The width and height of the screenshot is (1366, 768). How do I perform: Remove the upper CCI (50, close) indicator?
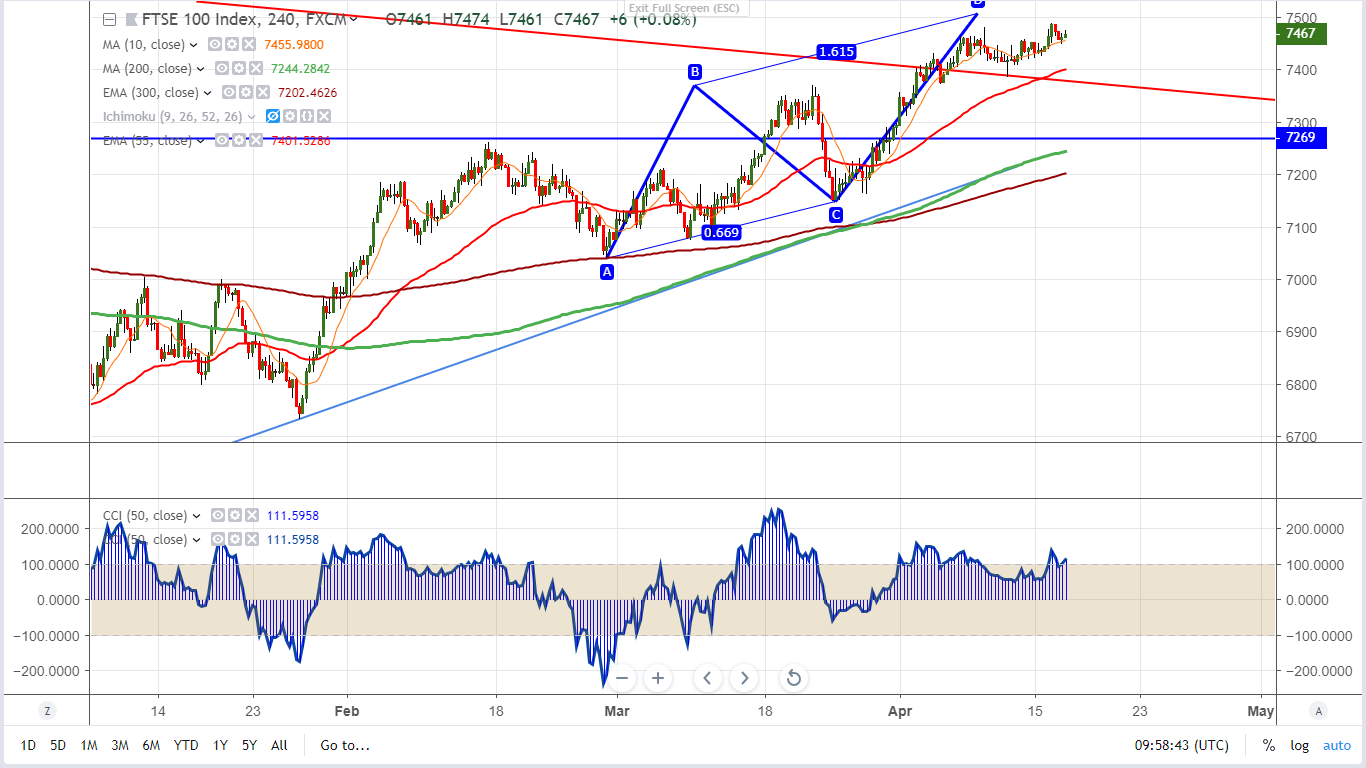click(x=250, y=515)
